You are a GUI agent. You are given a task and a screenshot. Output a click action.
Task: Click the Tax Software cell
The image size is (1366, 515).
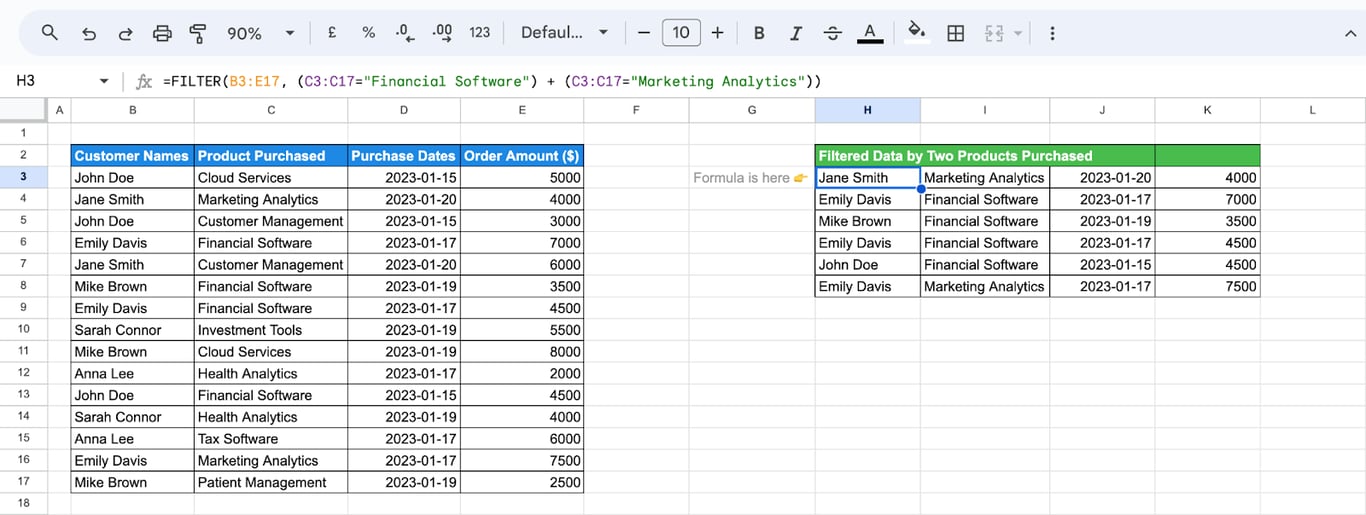[271, 438]
